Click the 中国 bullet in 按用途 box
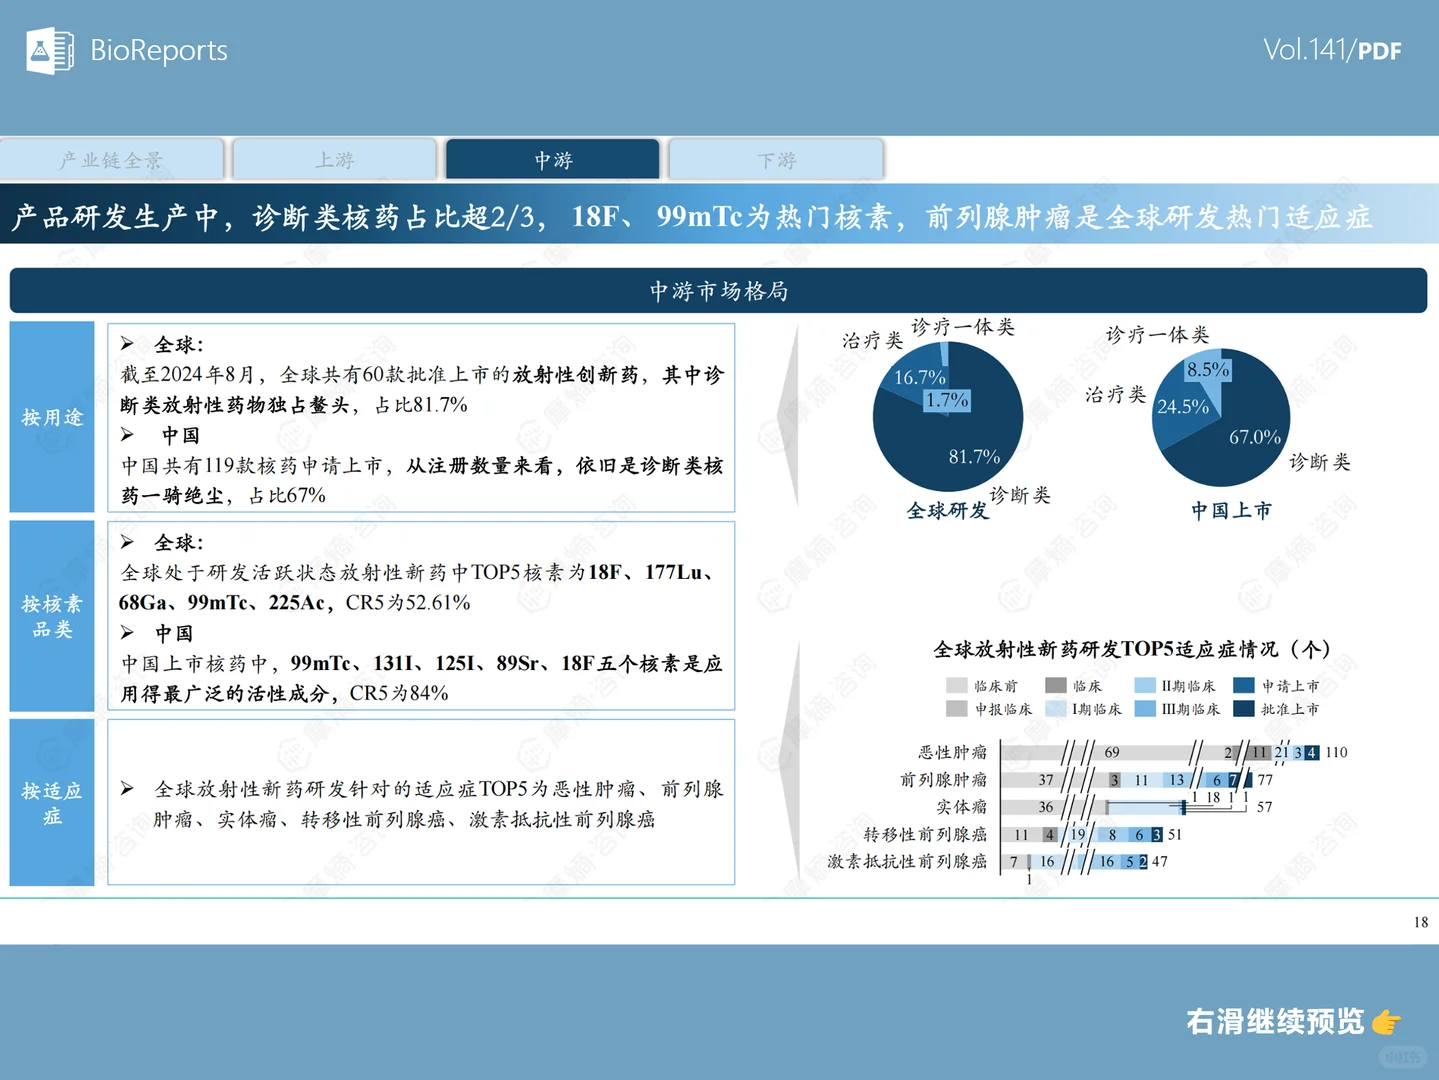The width and height of the screenshot is (1439, 1080). point(180,436)
